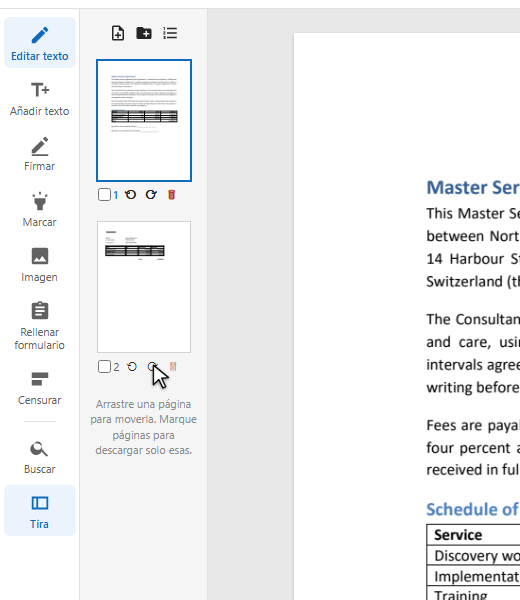Add a blank page icon

click(118, 33)
